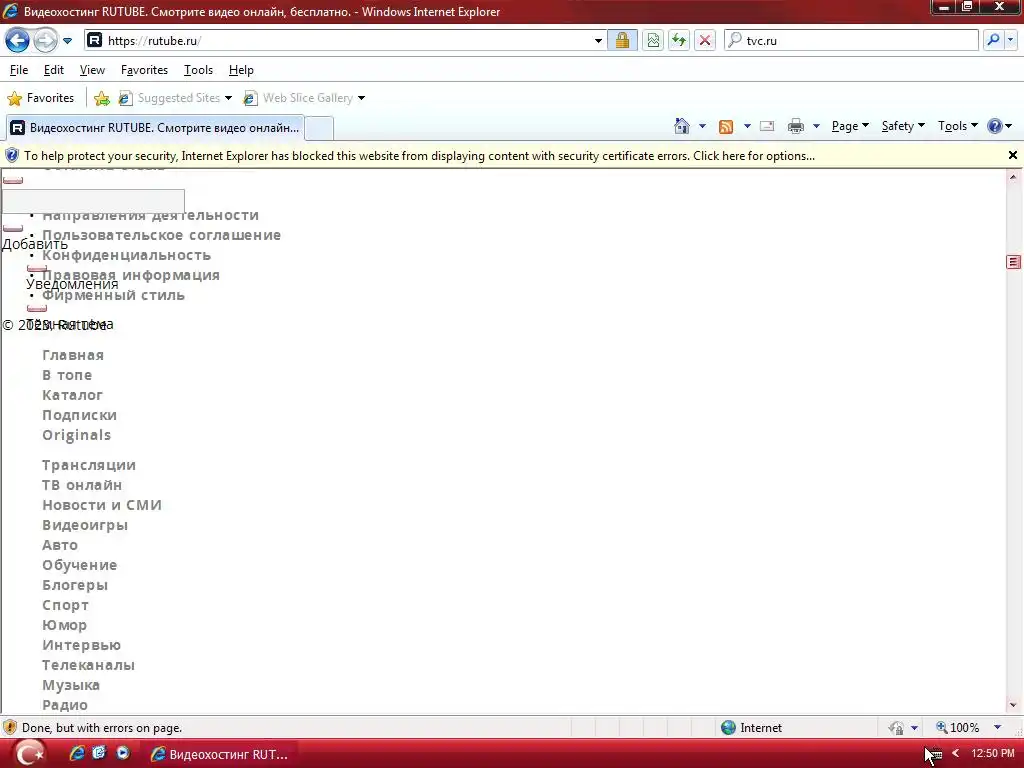Click the security certificate warning information bar
The width and height of the screenshot is (1024, 768).
click(x=419, y=156)
